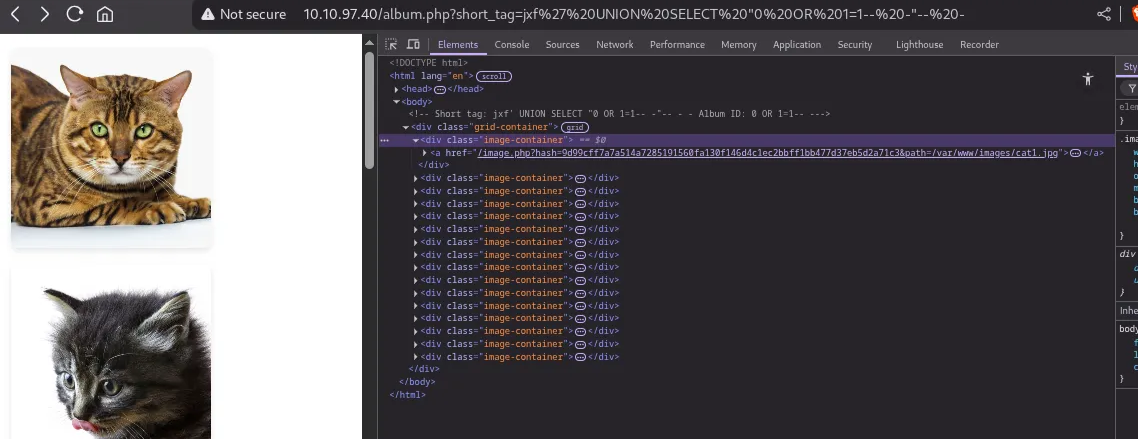Toggle the grid badge on grid-container
The width and height of the screenshot is (1138, 439).
(x=574, y=128)
